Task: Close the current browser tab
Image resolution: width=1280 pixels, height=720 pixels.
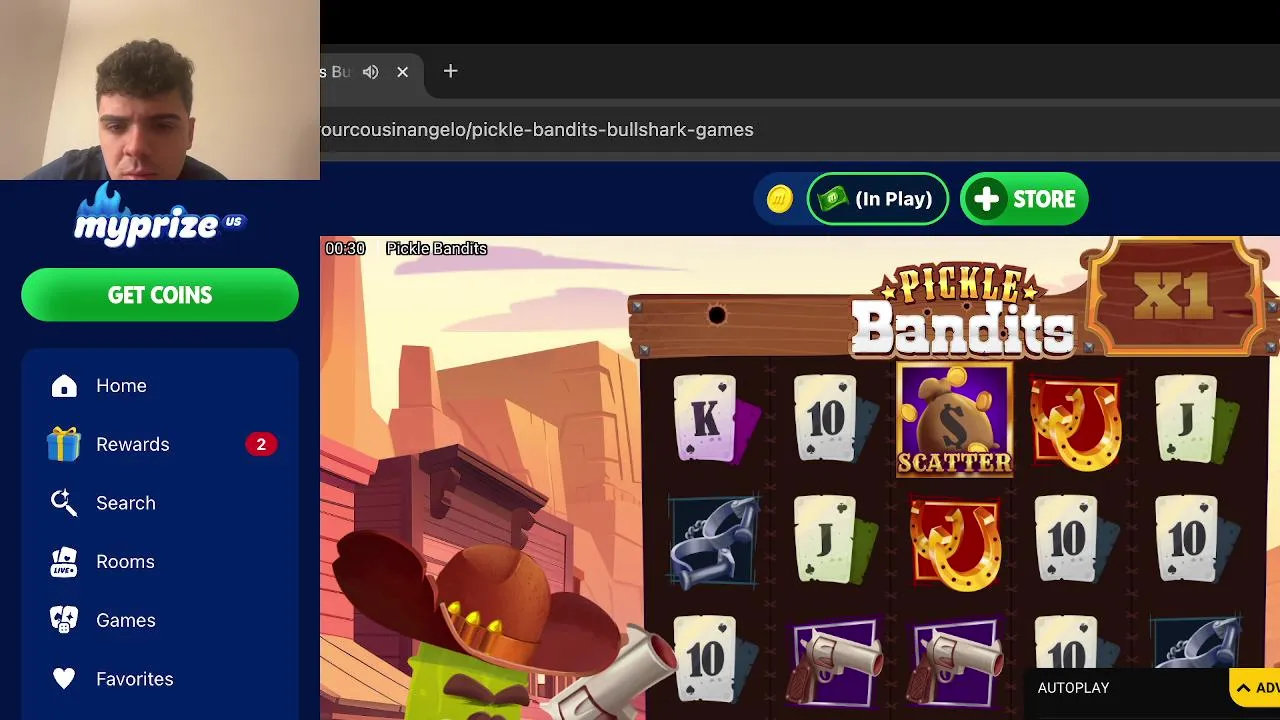Action: 402,72
